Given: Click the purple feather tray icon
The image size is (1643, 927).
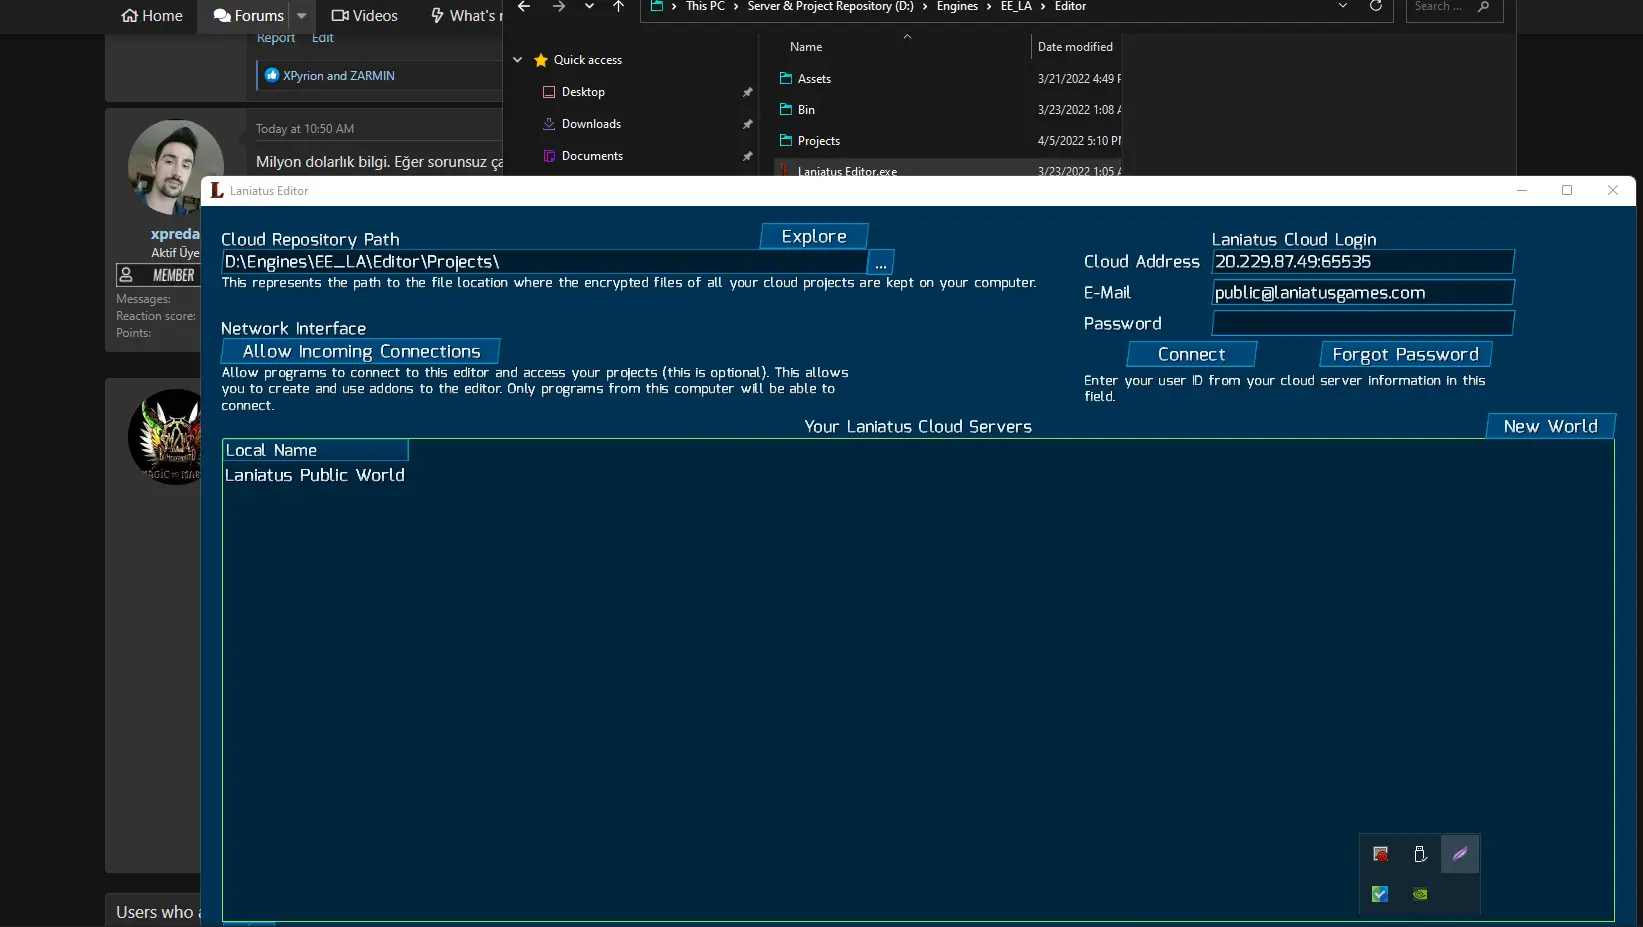Looking at the screenshot, I should 1459,854.
